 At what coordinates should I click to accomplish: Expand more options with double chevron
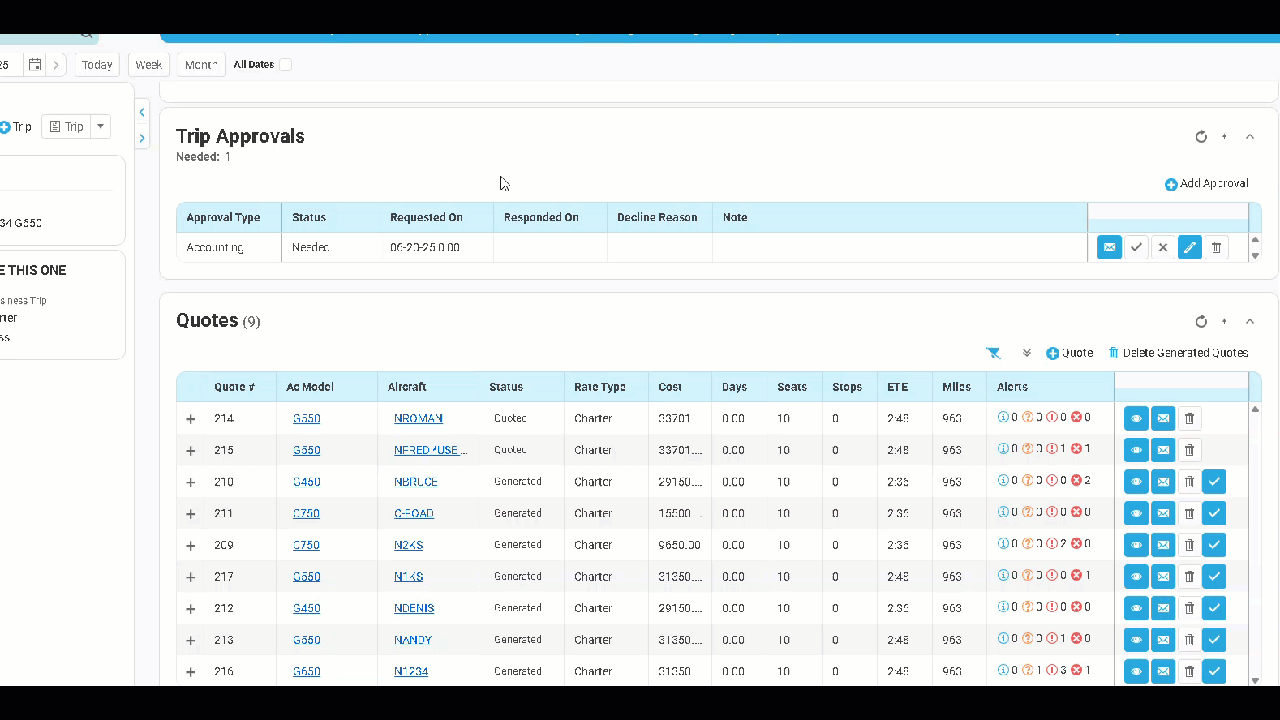(1026, 353)
